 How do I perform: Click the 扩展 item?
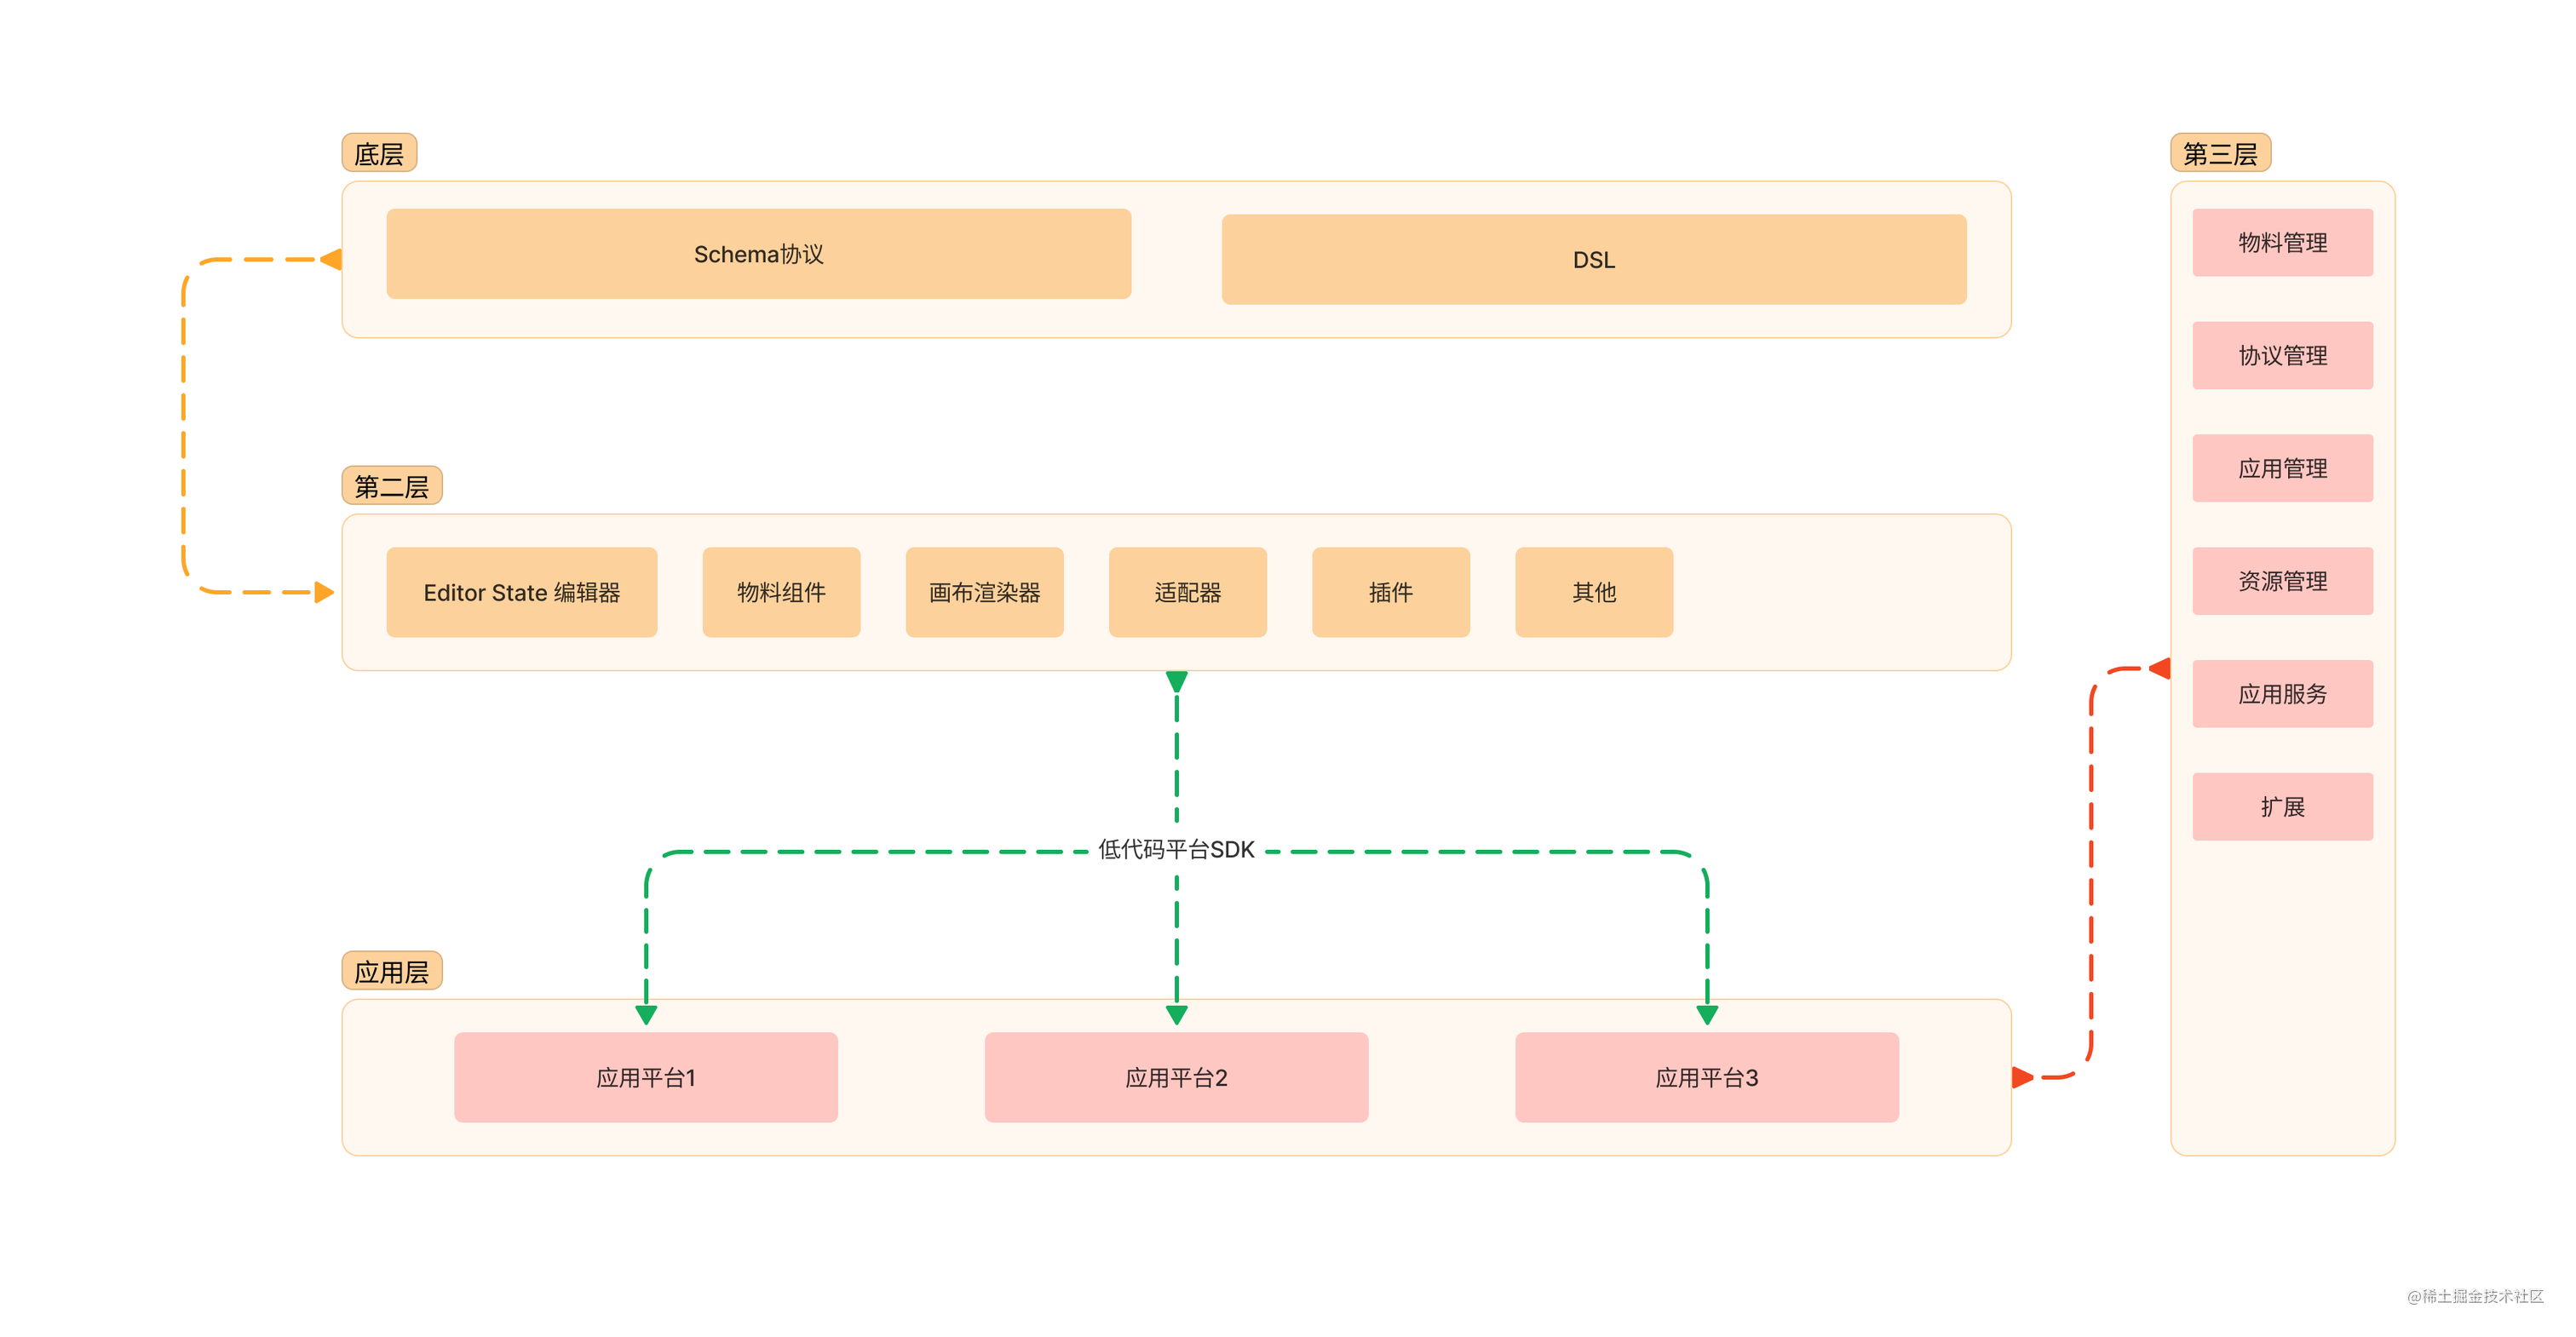[2282, 806]
